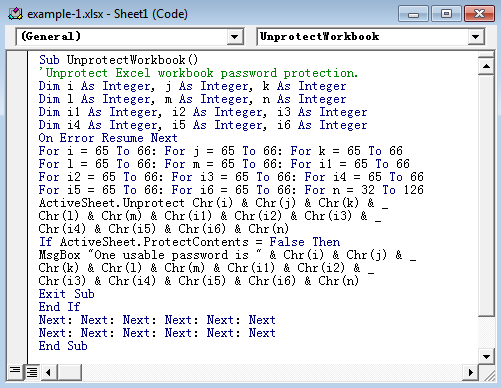Click the 'For i2 = 65 To 66' line
This screenshot has width=501, height=388.
(231, 177)
